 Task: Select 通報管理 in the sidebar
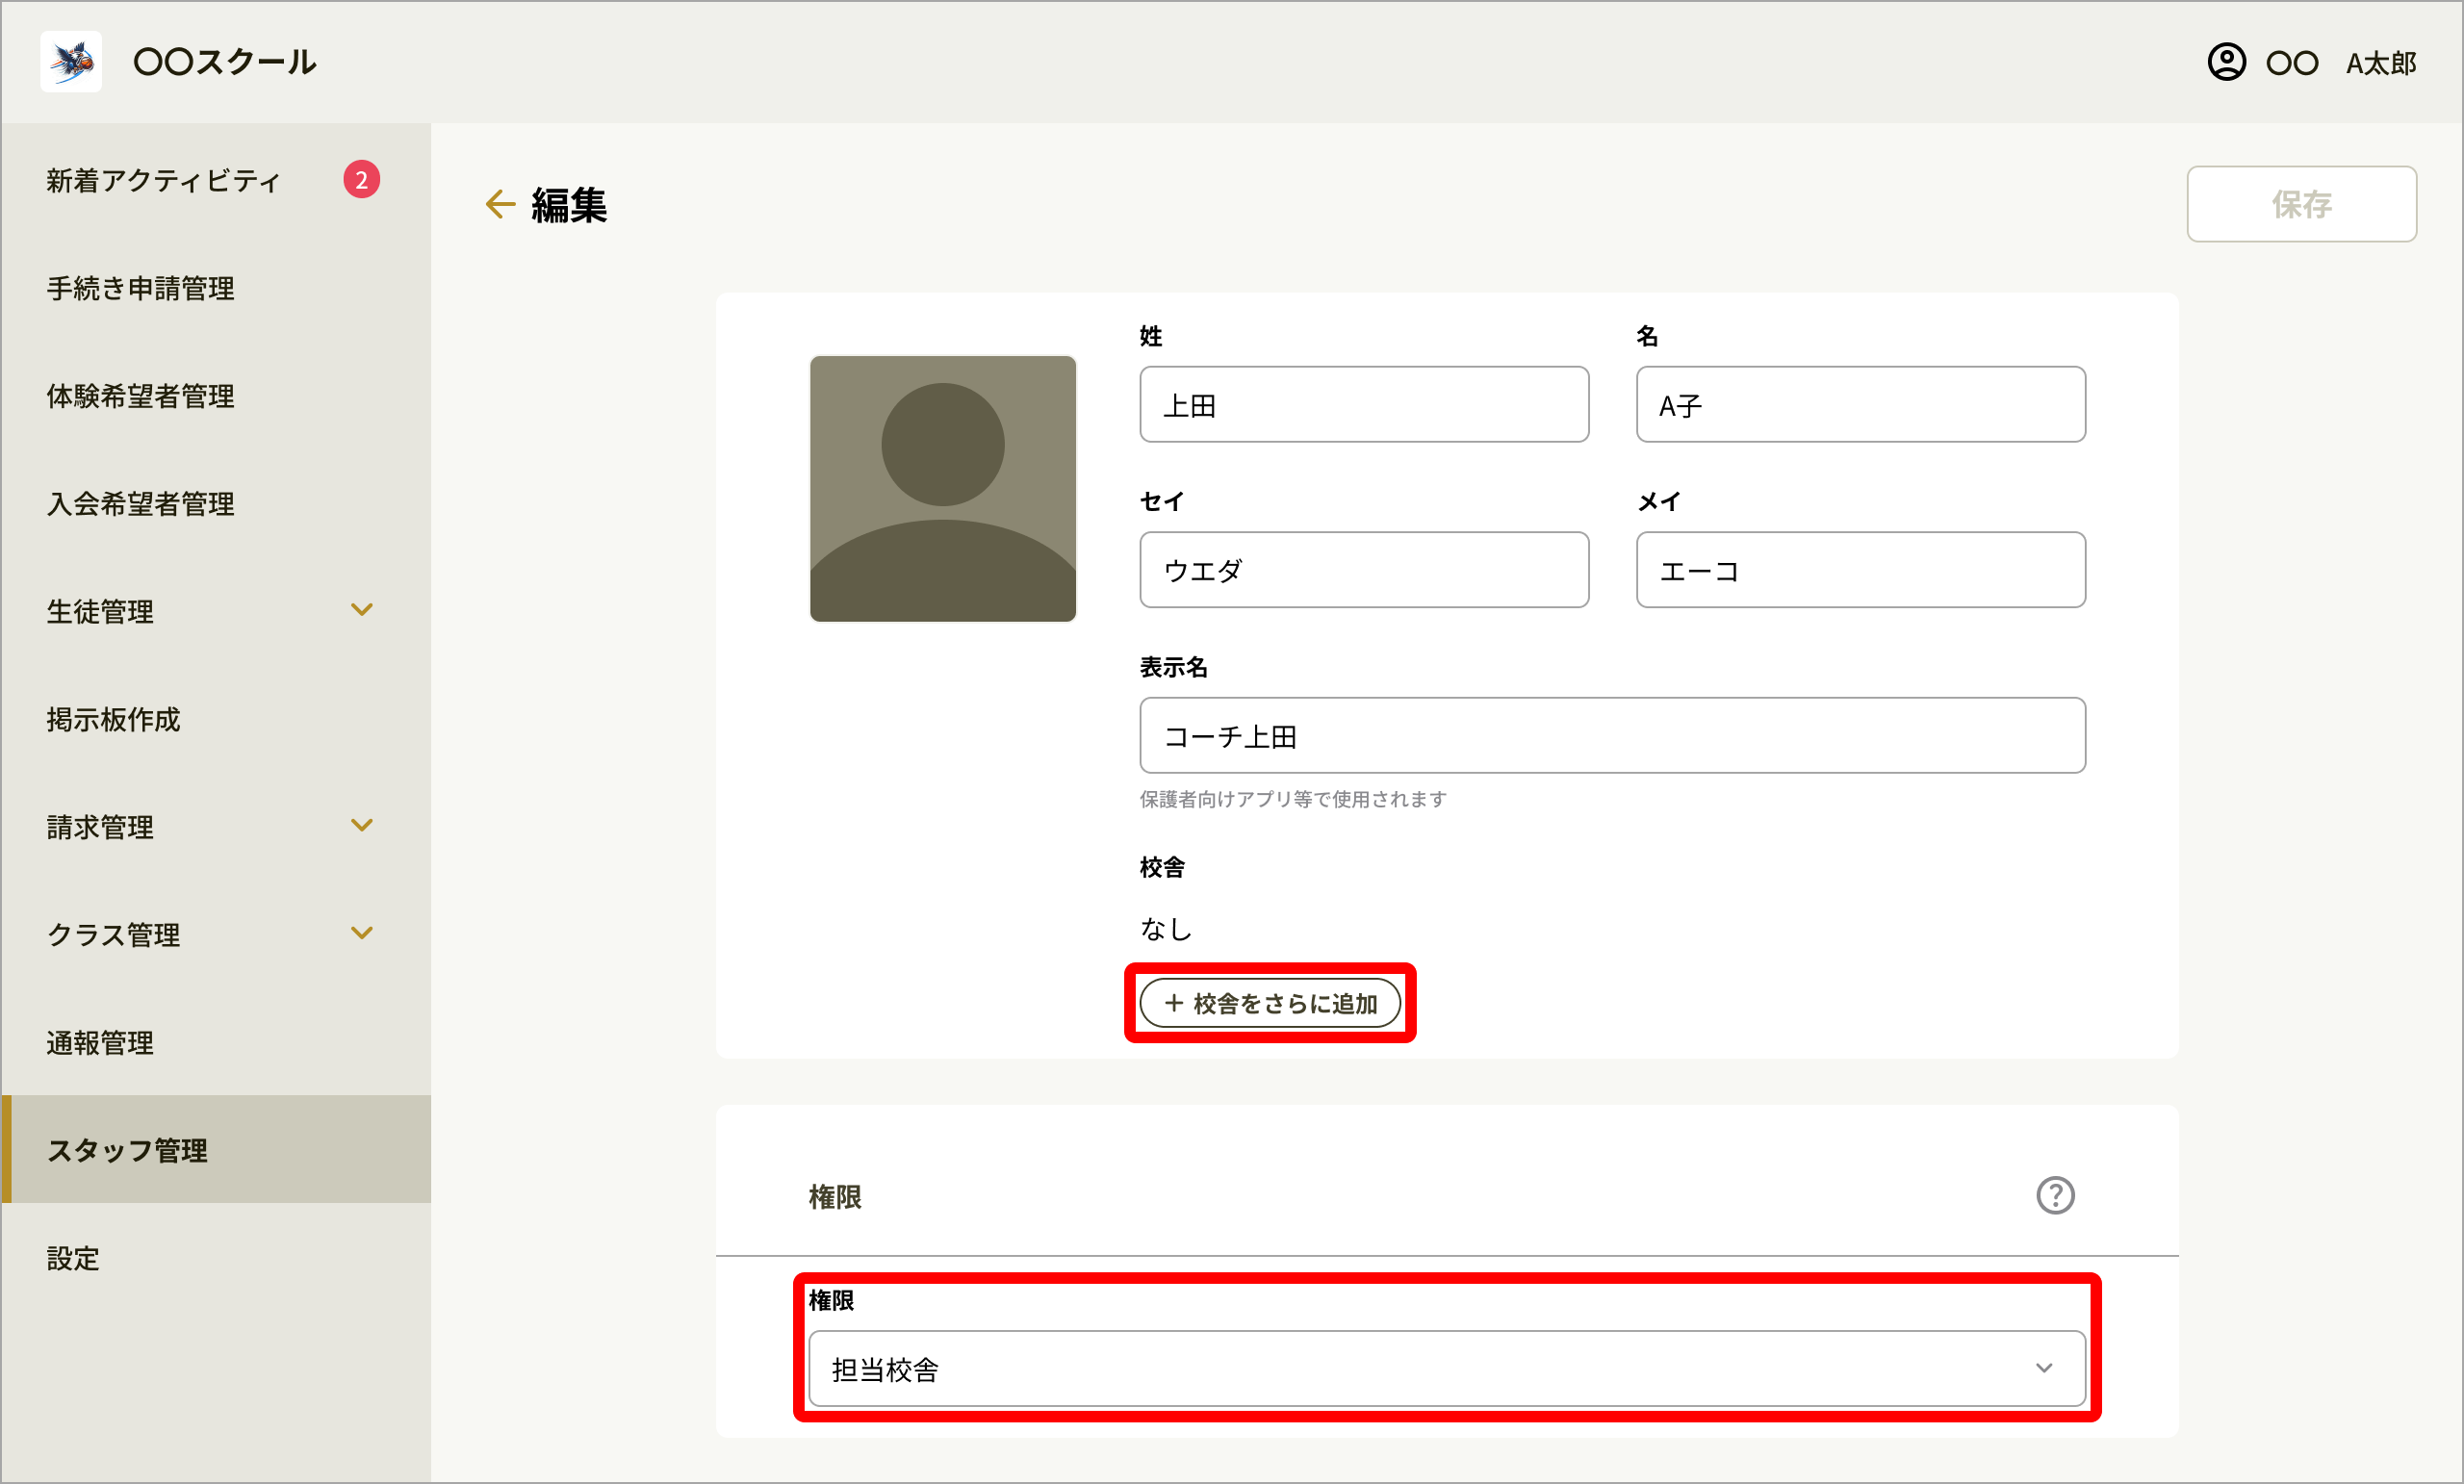point(216,1042)
